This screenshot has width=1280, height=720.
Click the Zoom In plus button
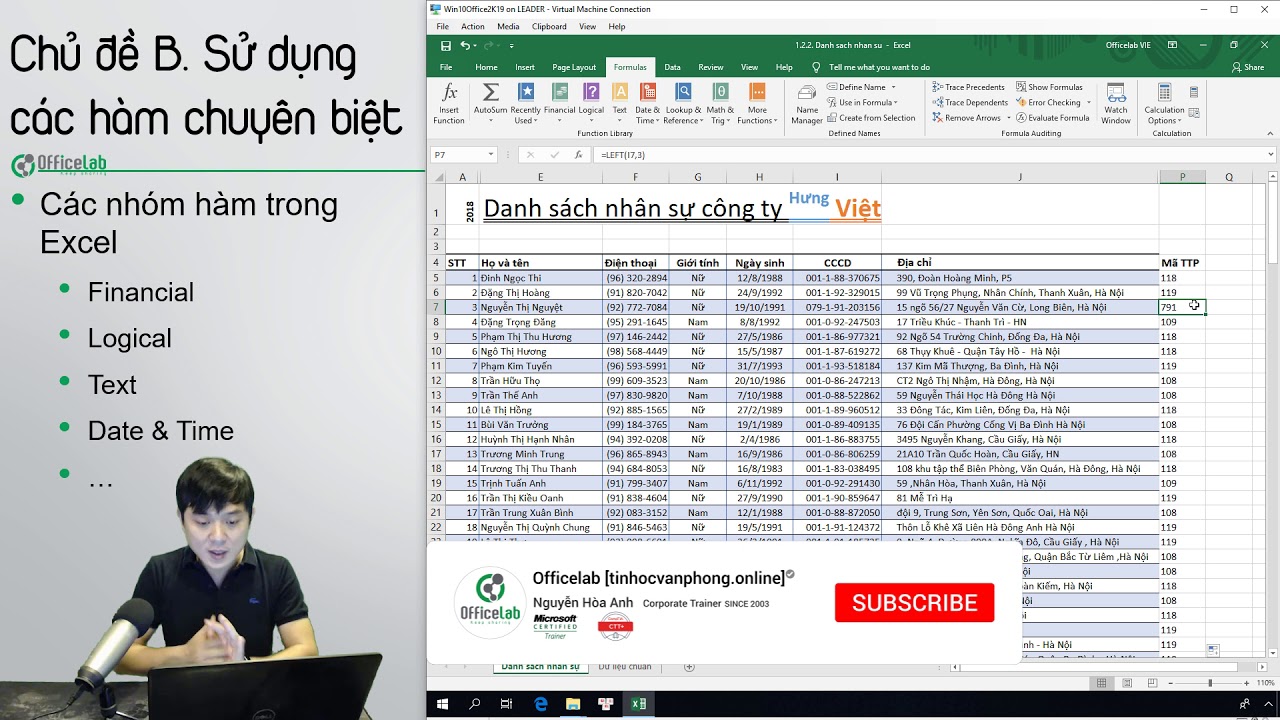tap(1246, 683)
